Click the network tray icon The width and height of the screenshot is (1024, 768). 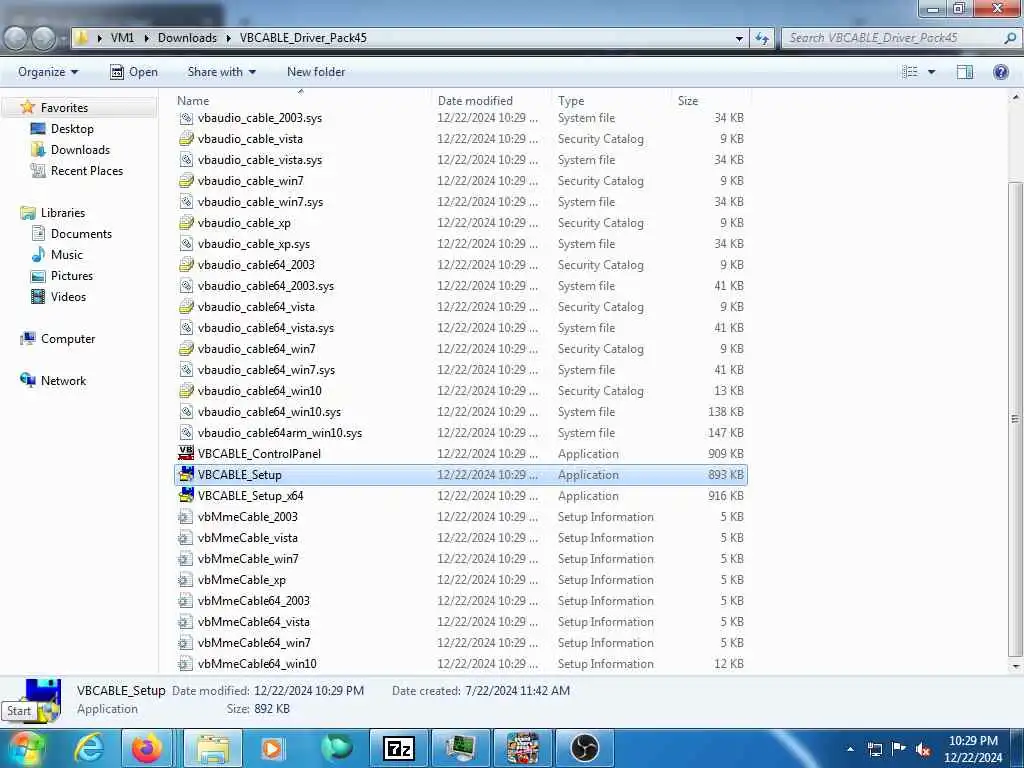(875, 749)
